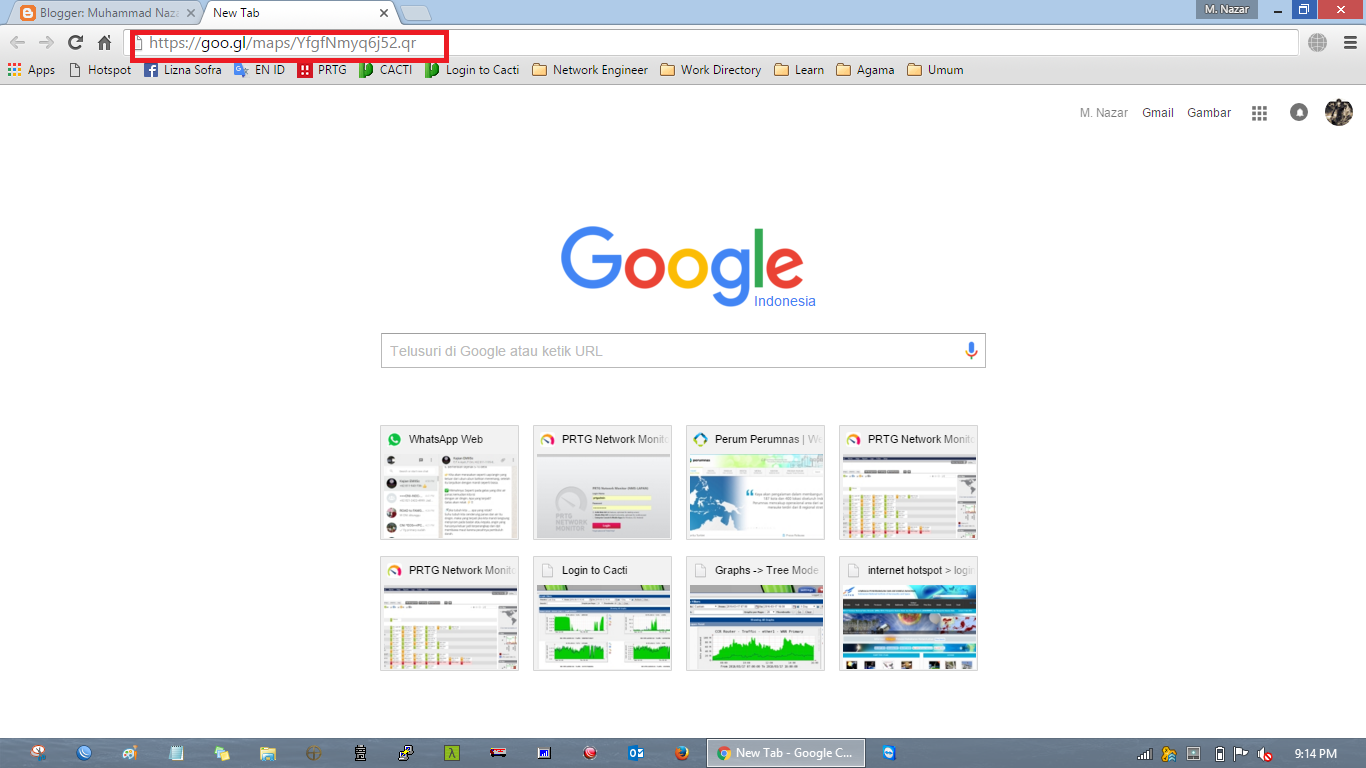Open the Hotspot bookmark
The height and width of the screenshot is (768, 1366).
(x=100, y=70)
